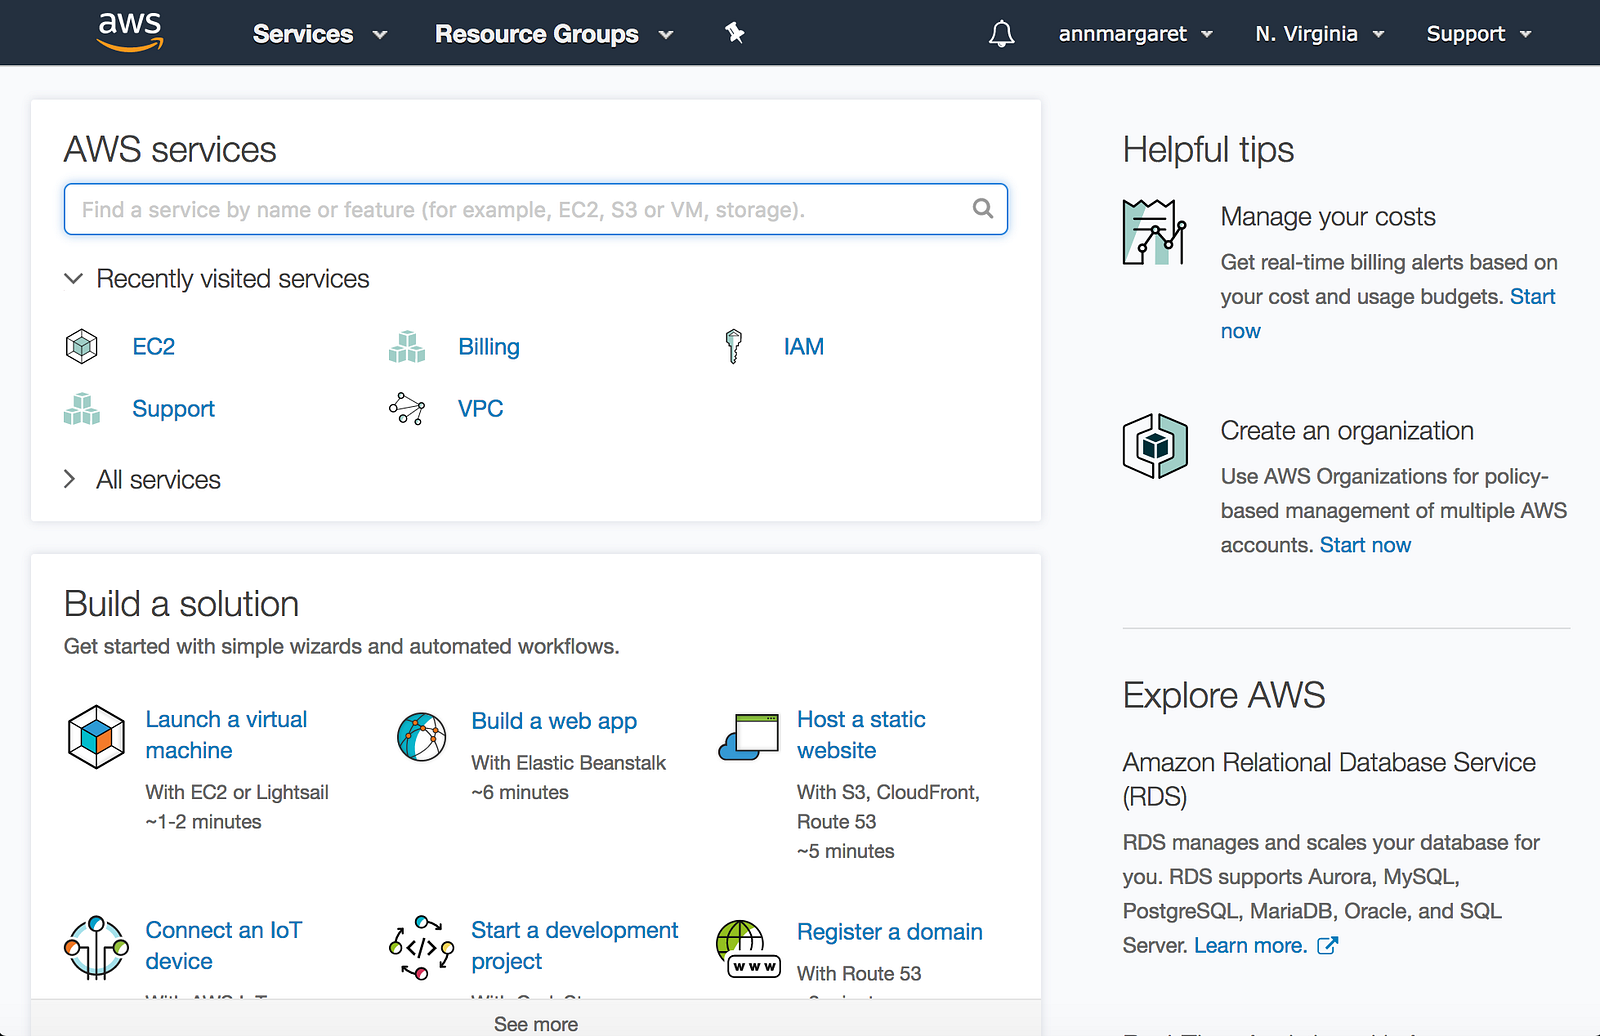Image resolution: width=1600 pixels, height=1036 pixels.
Task: Click See more at the bottom
Action: [x=536, y=1023]
